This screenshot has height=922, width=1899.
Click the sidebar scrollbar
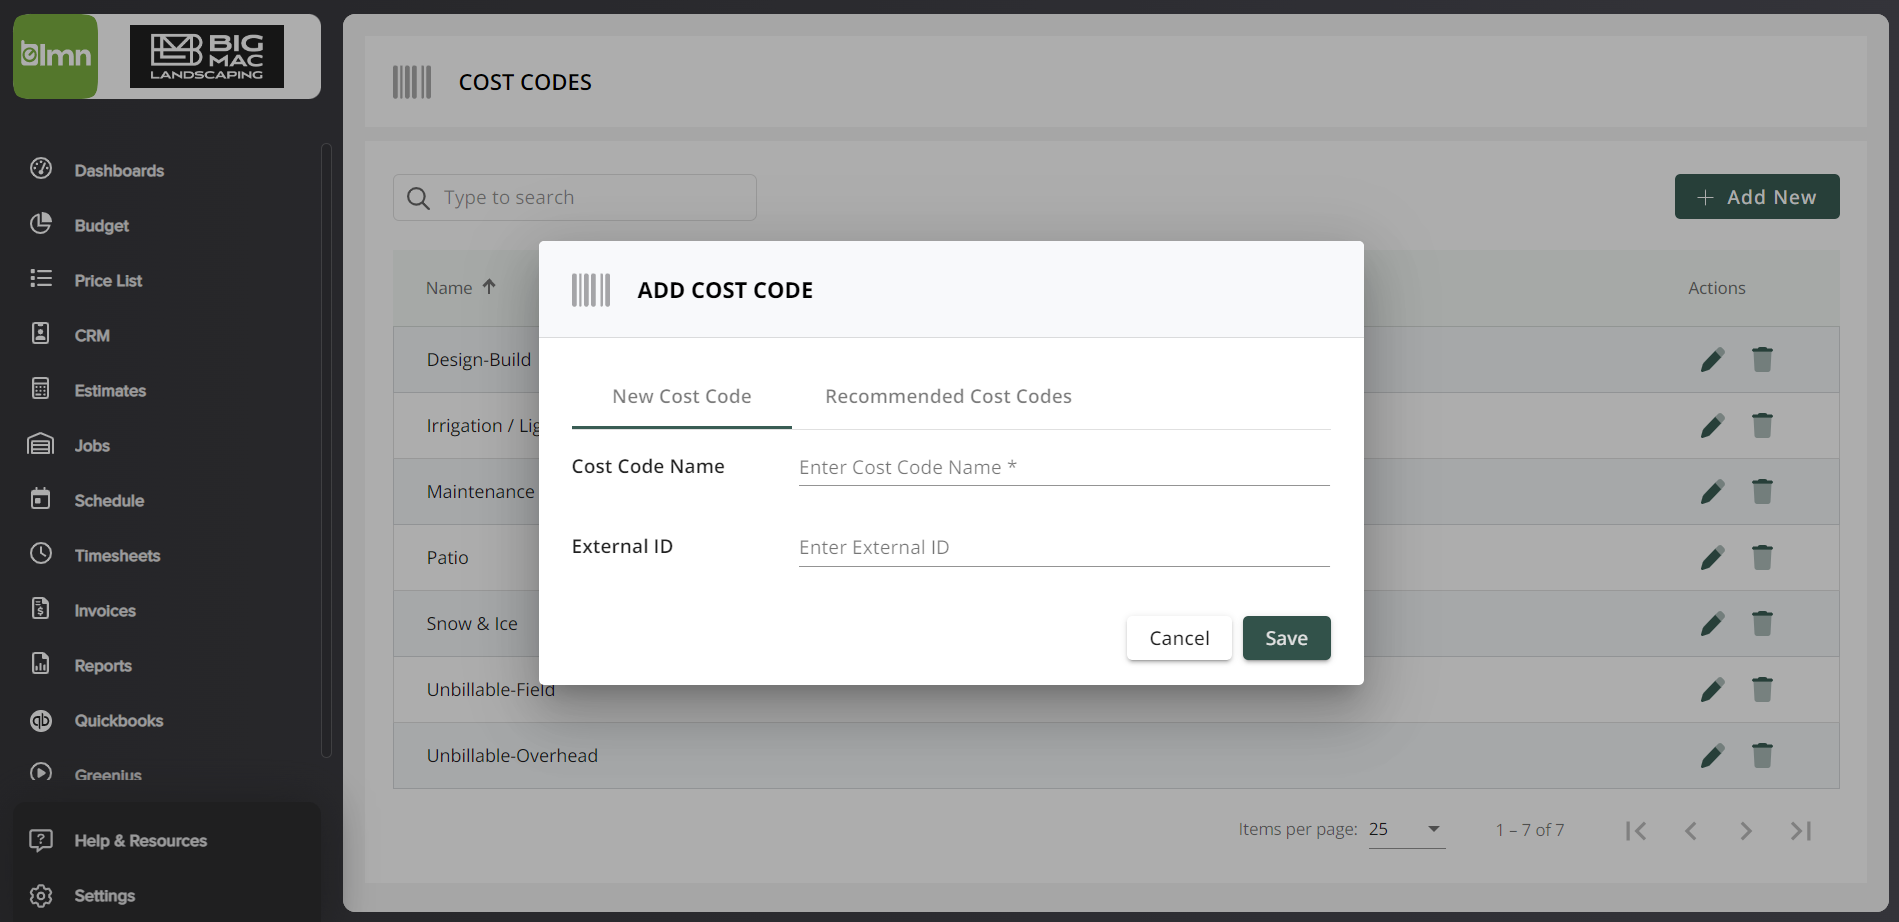[x=326, y=450]
